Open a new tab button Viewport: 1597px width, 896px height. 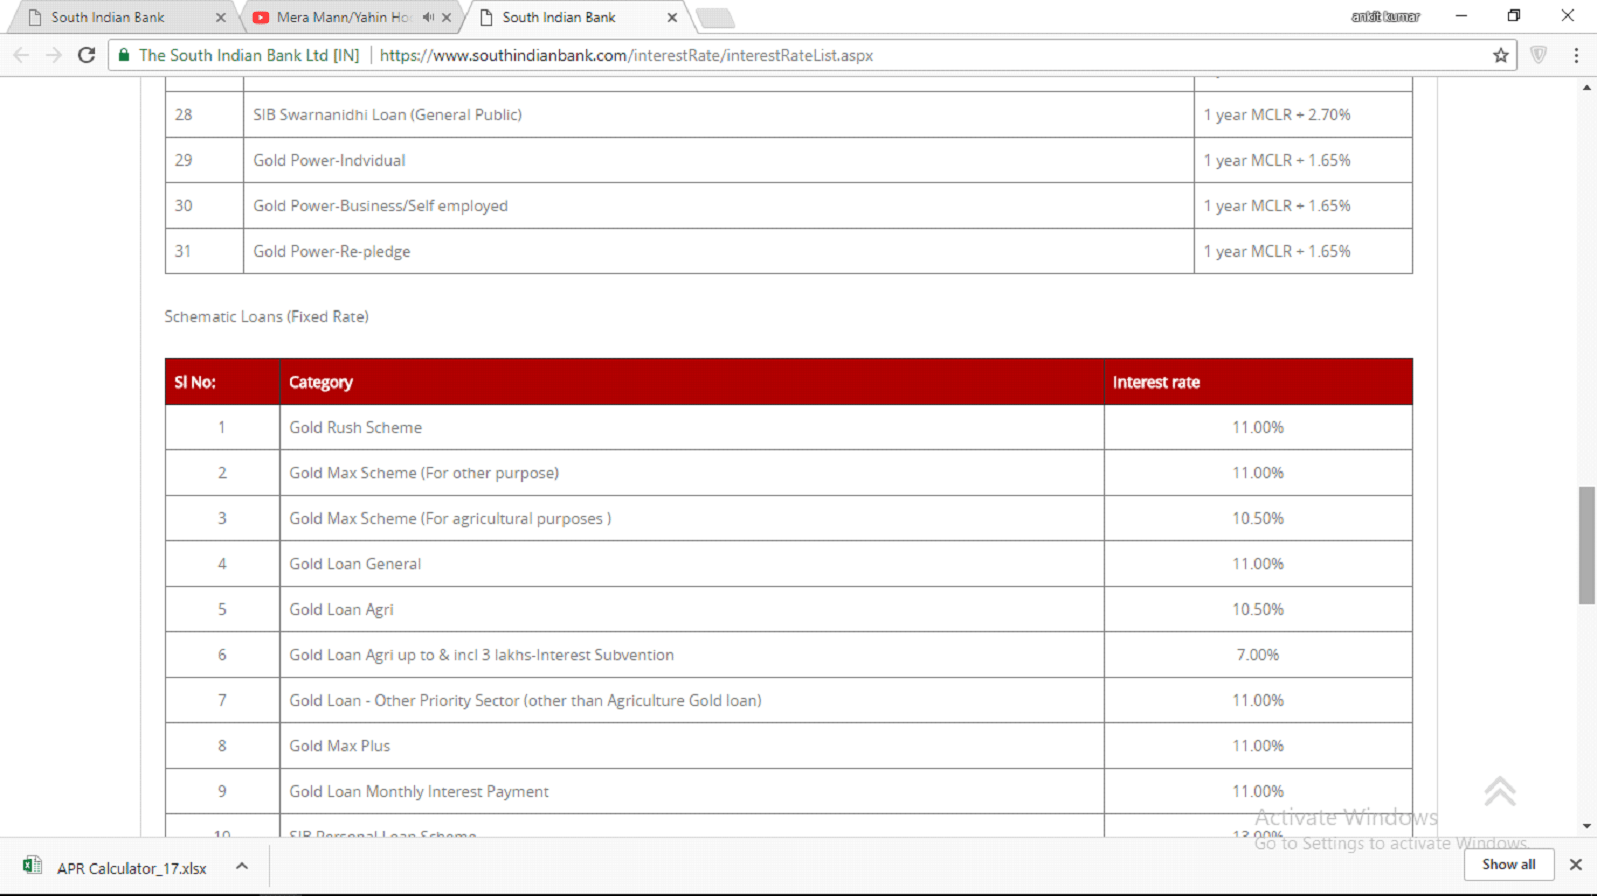pos(715,17)
